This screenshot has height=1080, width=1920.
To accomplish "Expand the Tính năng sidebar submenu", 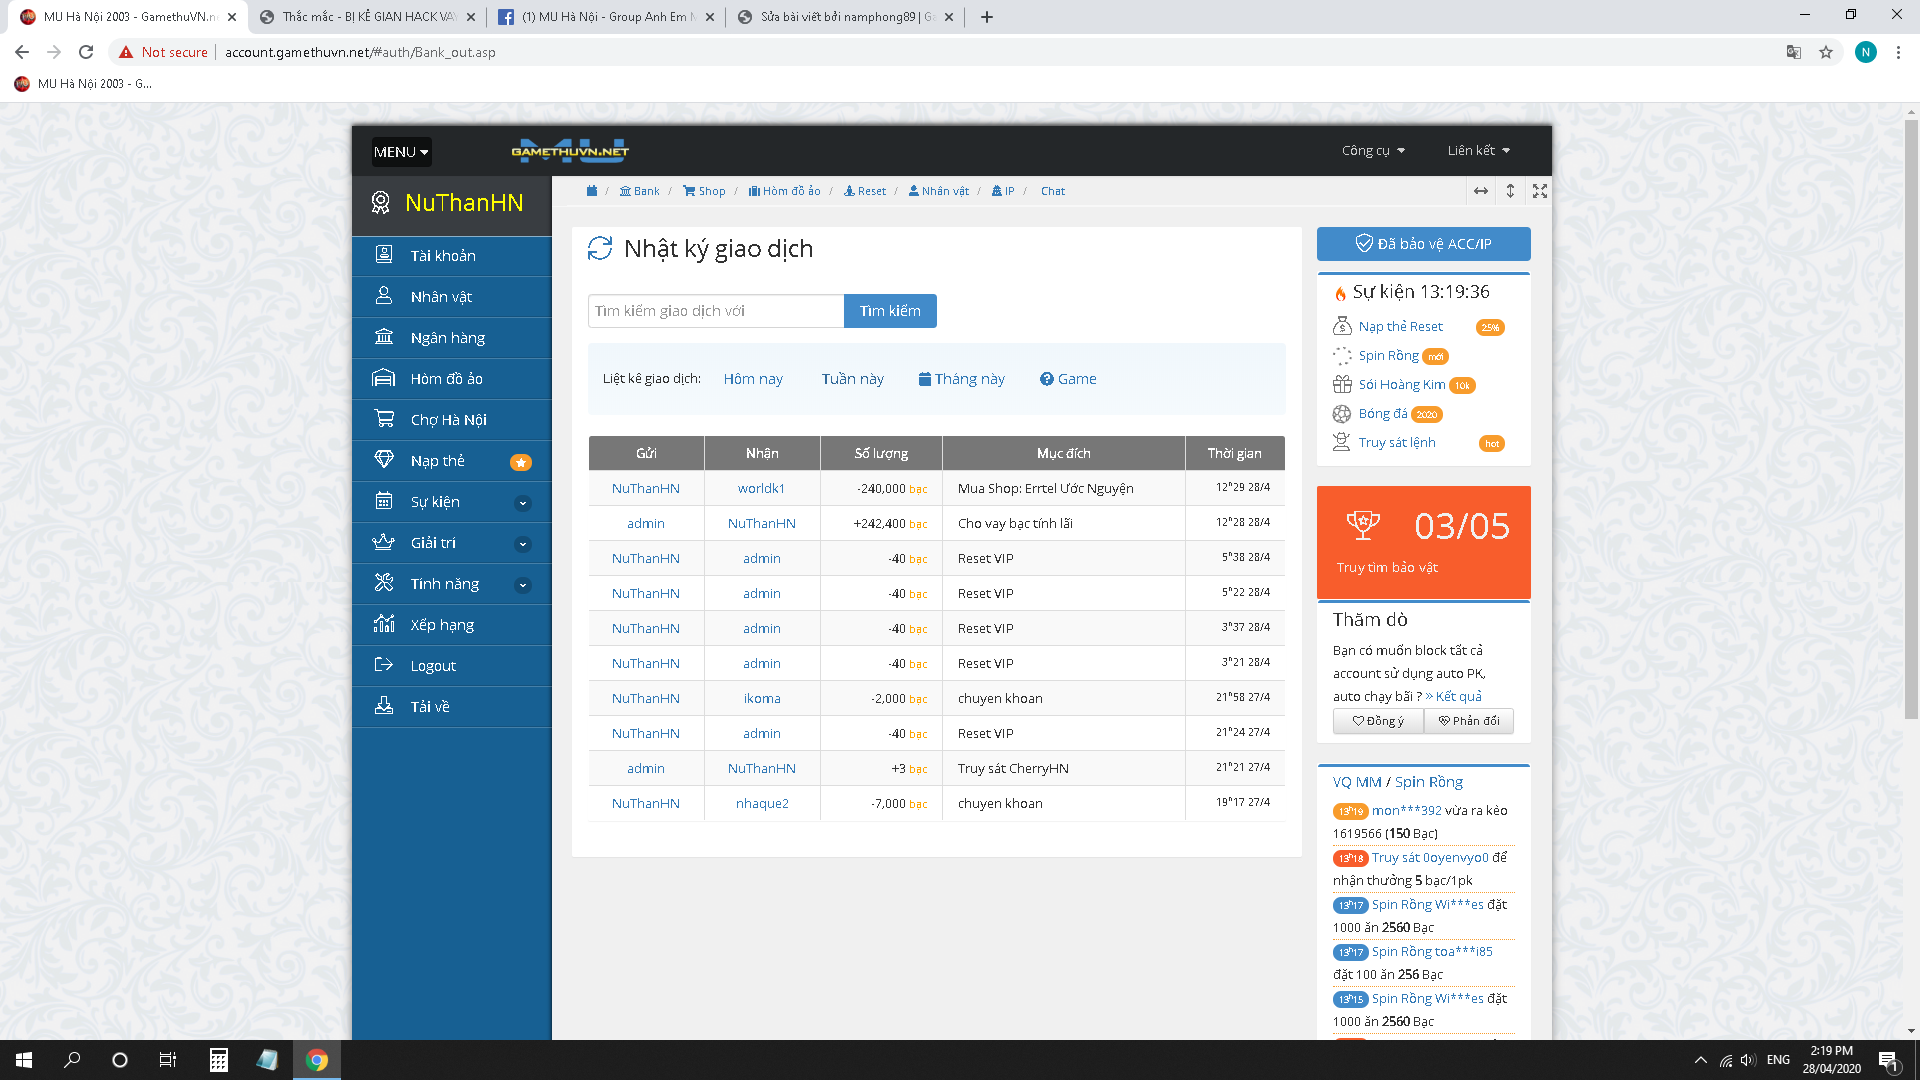I will click(522, 585).
